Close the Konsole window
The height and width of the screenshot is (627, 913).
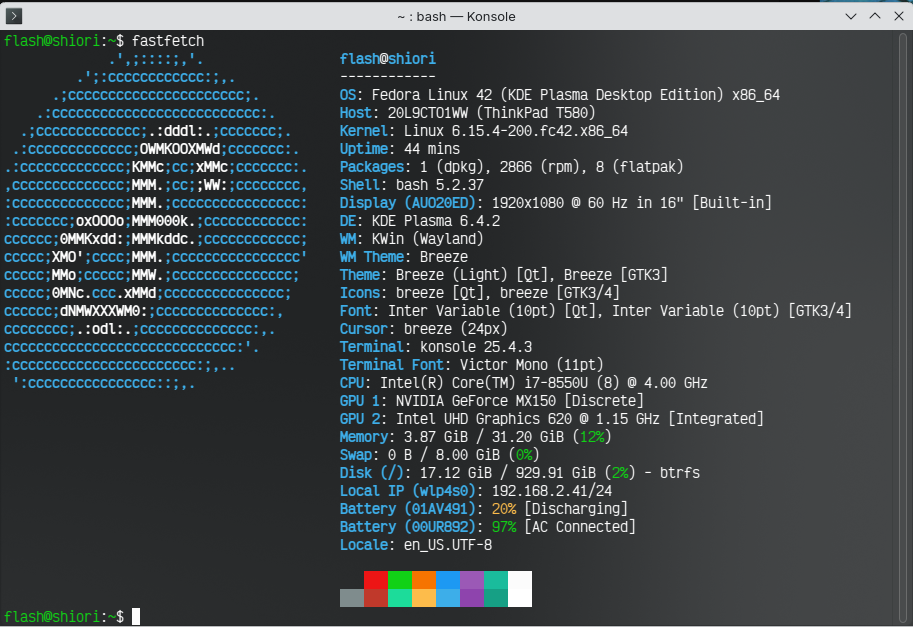click(x=898, y=16)
